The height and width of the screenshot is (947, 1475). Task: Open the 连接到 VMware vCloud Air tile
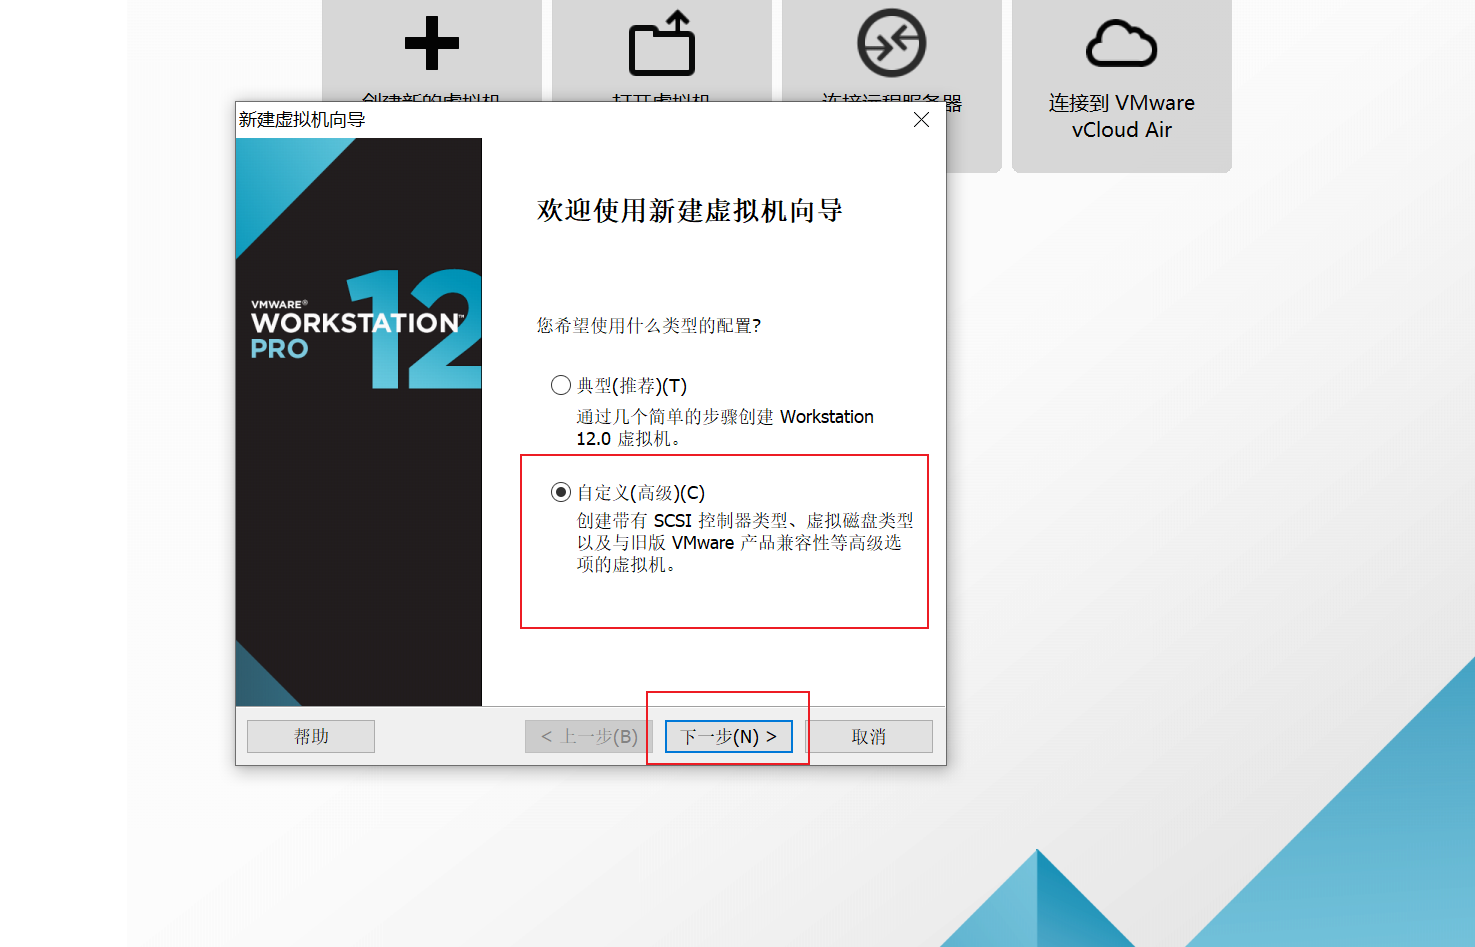pos(1122,86)
